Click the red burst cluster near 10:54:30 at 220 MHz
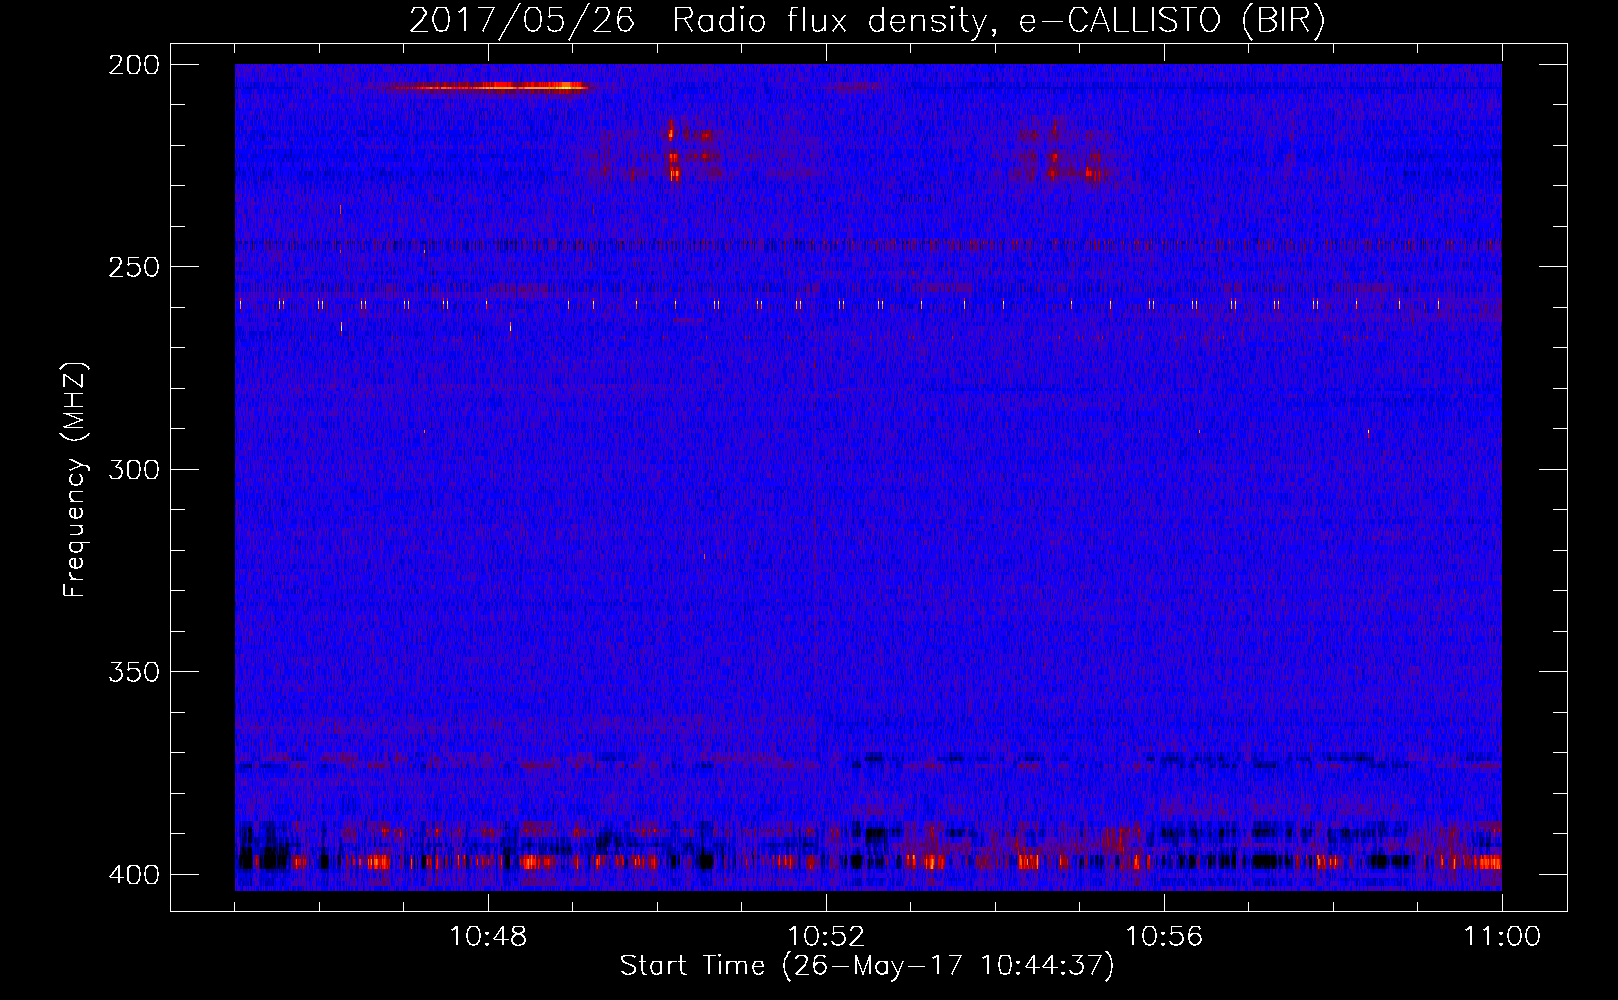This screenshot has height=1000, width=1618. [1064, 152]
